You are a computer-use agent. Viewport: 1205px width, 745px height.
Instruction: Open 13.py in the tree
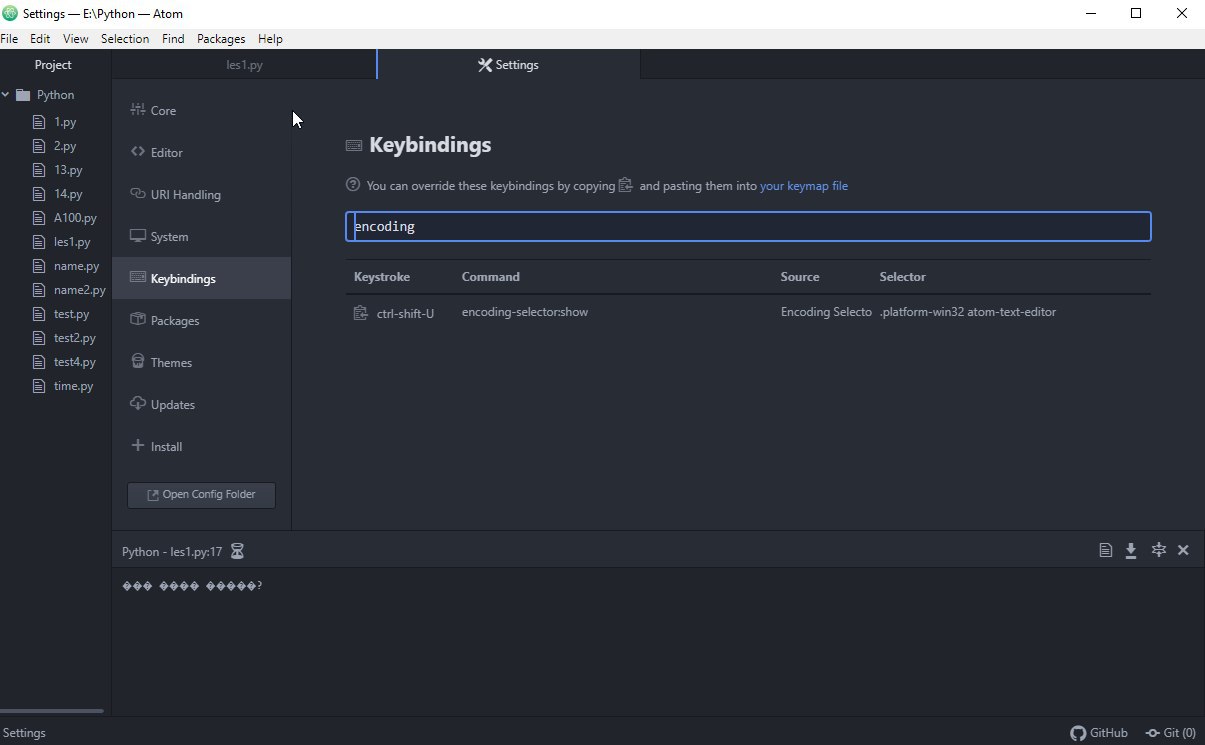(68, 170)
